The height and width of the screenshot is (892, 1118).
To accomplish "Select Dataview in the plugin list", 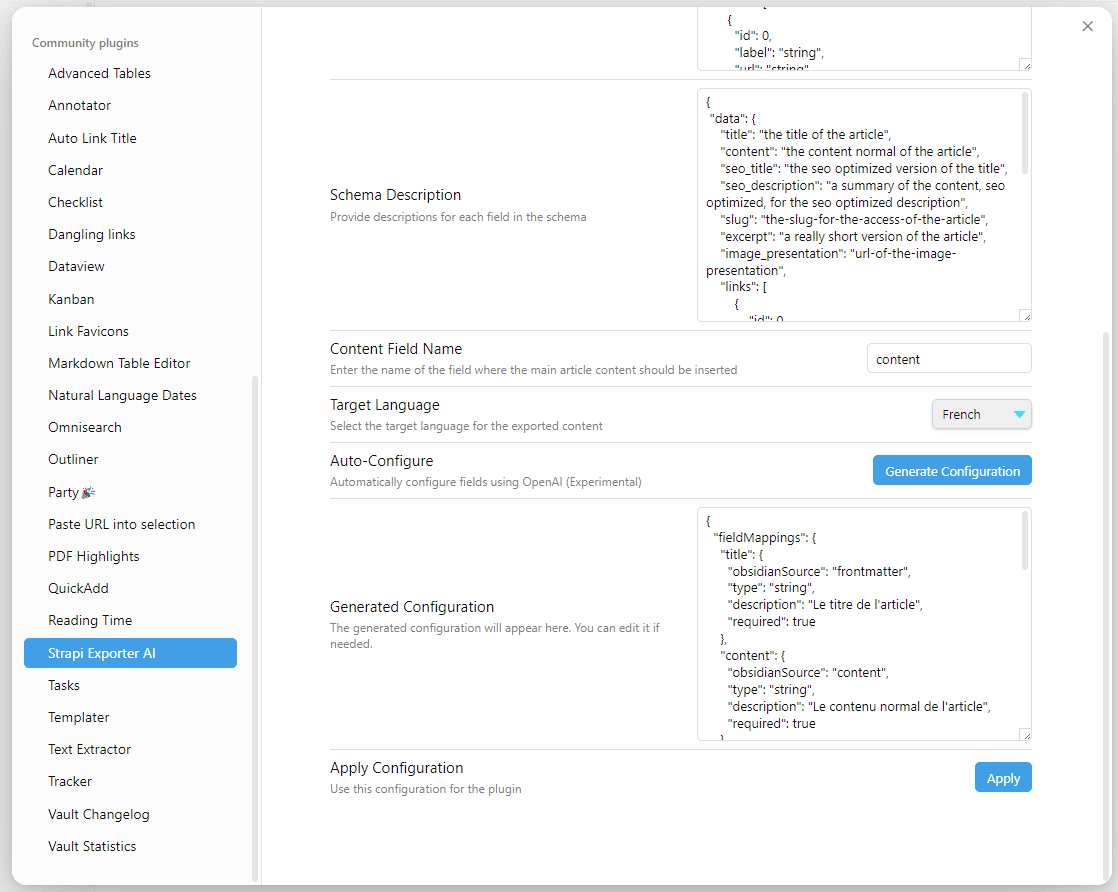I will coord(76,266).
